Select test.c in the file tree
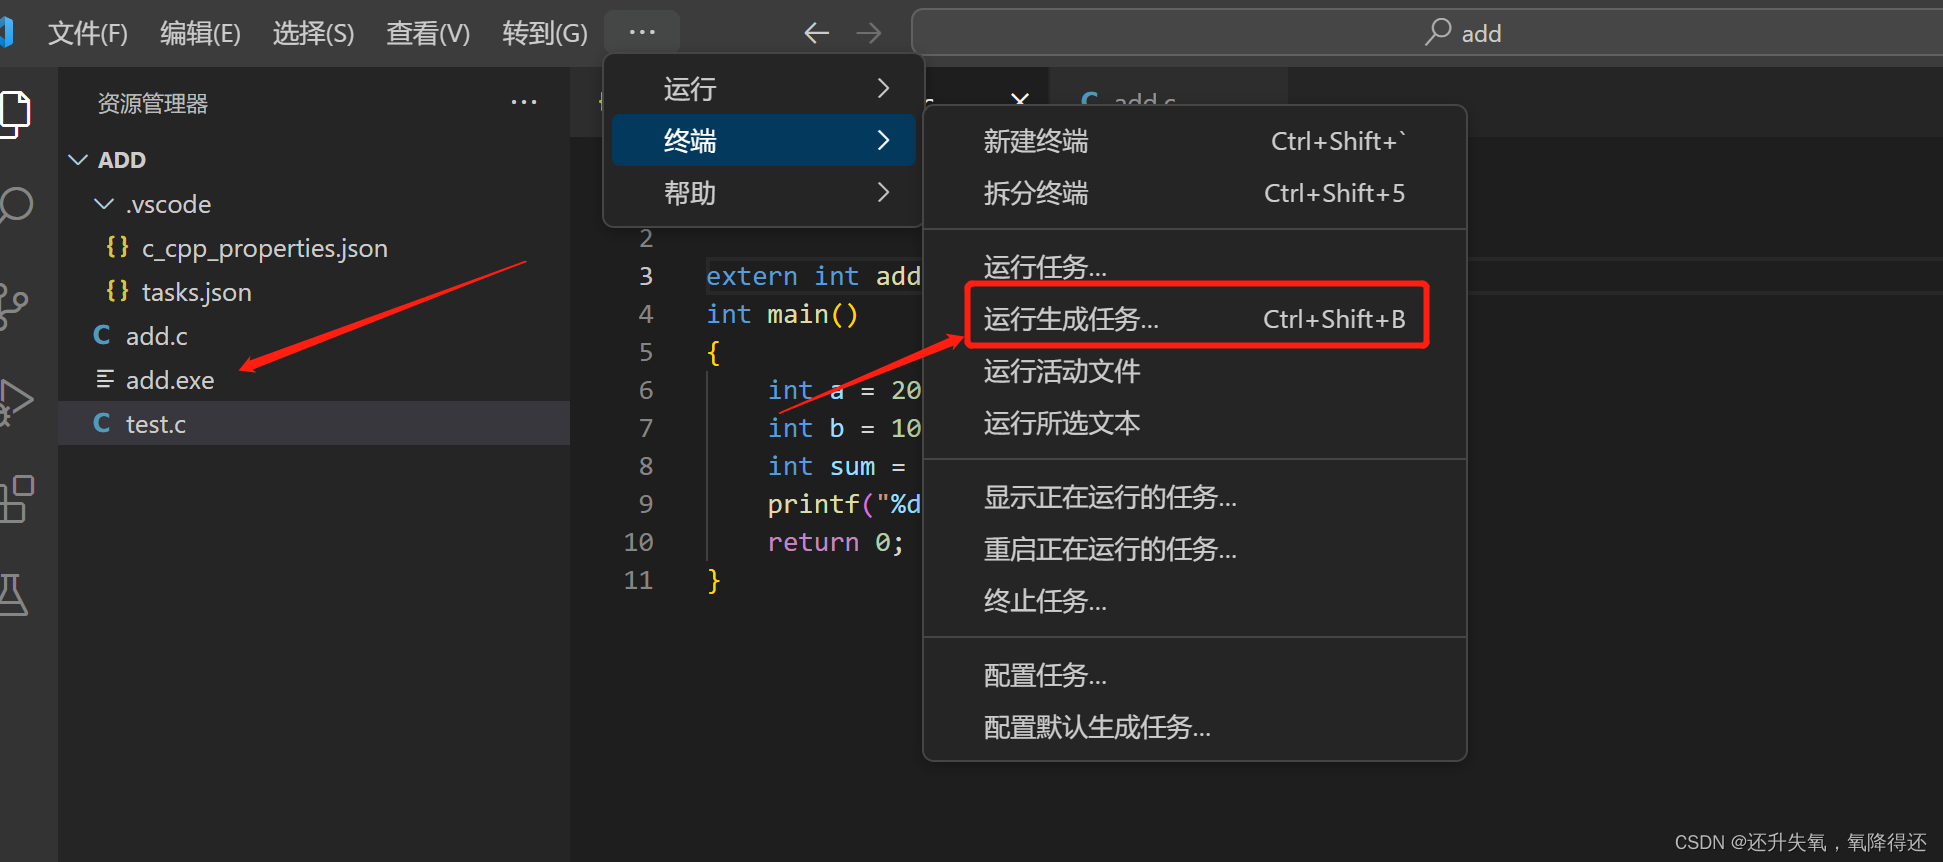 pyautogui.click(x=314, y=424)
